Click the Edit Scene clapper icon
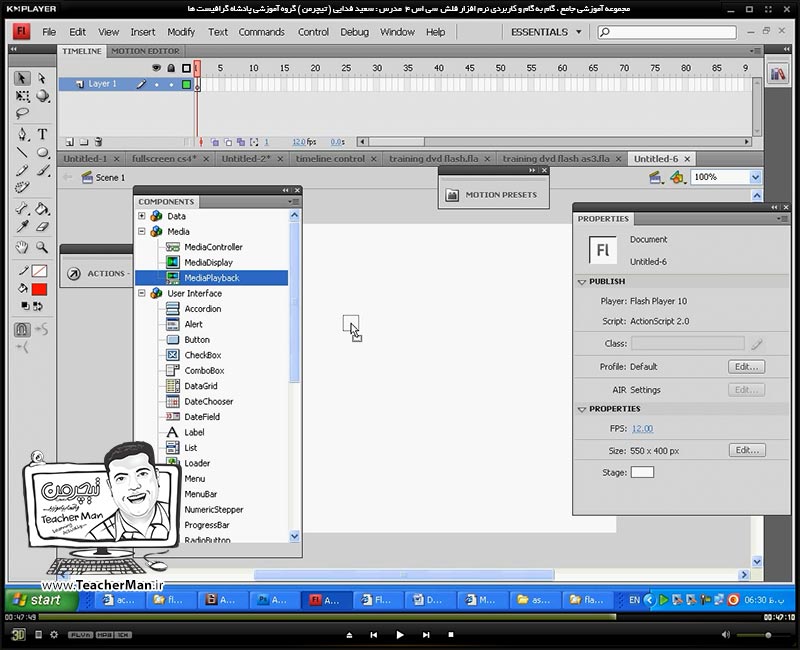 (656, 177)
